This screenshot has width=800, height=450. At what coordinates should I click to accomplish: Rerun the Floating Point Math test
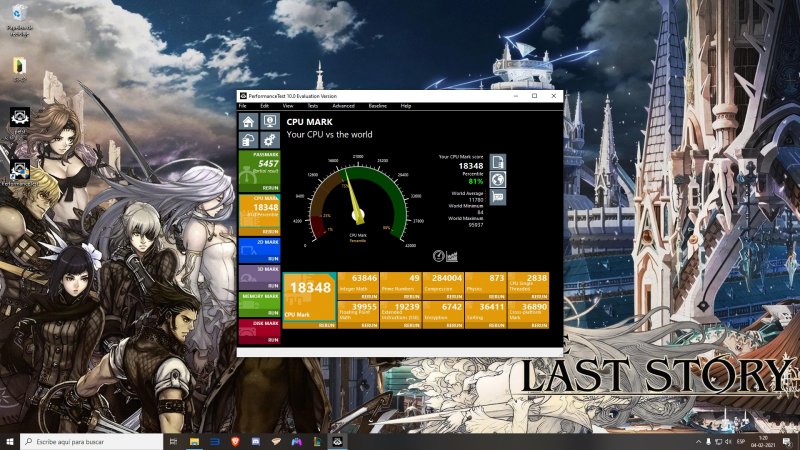369,325
